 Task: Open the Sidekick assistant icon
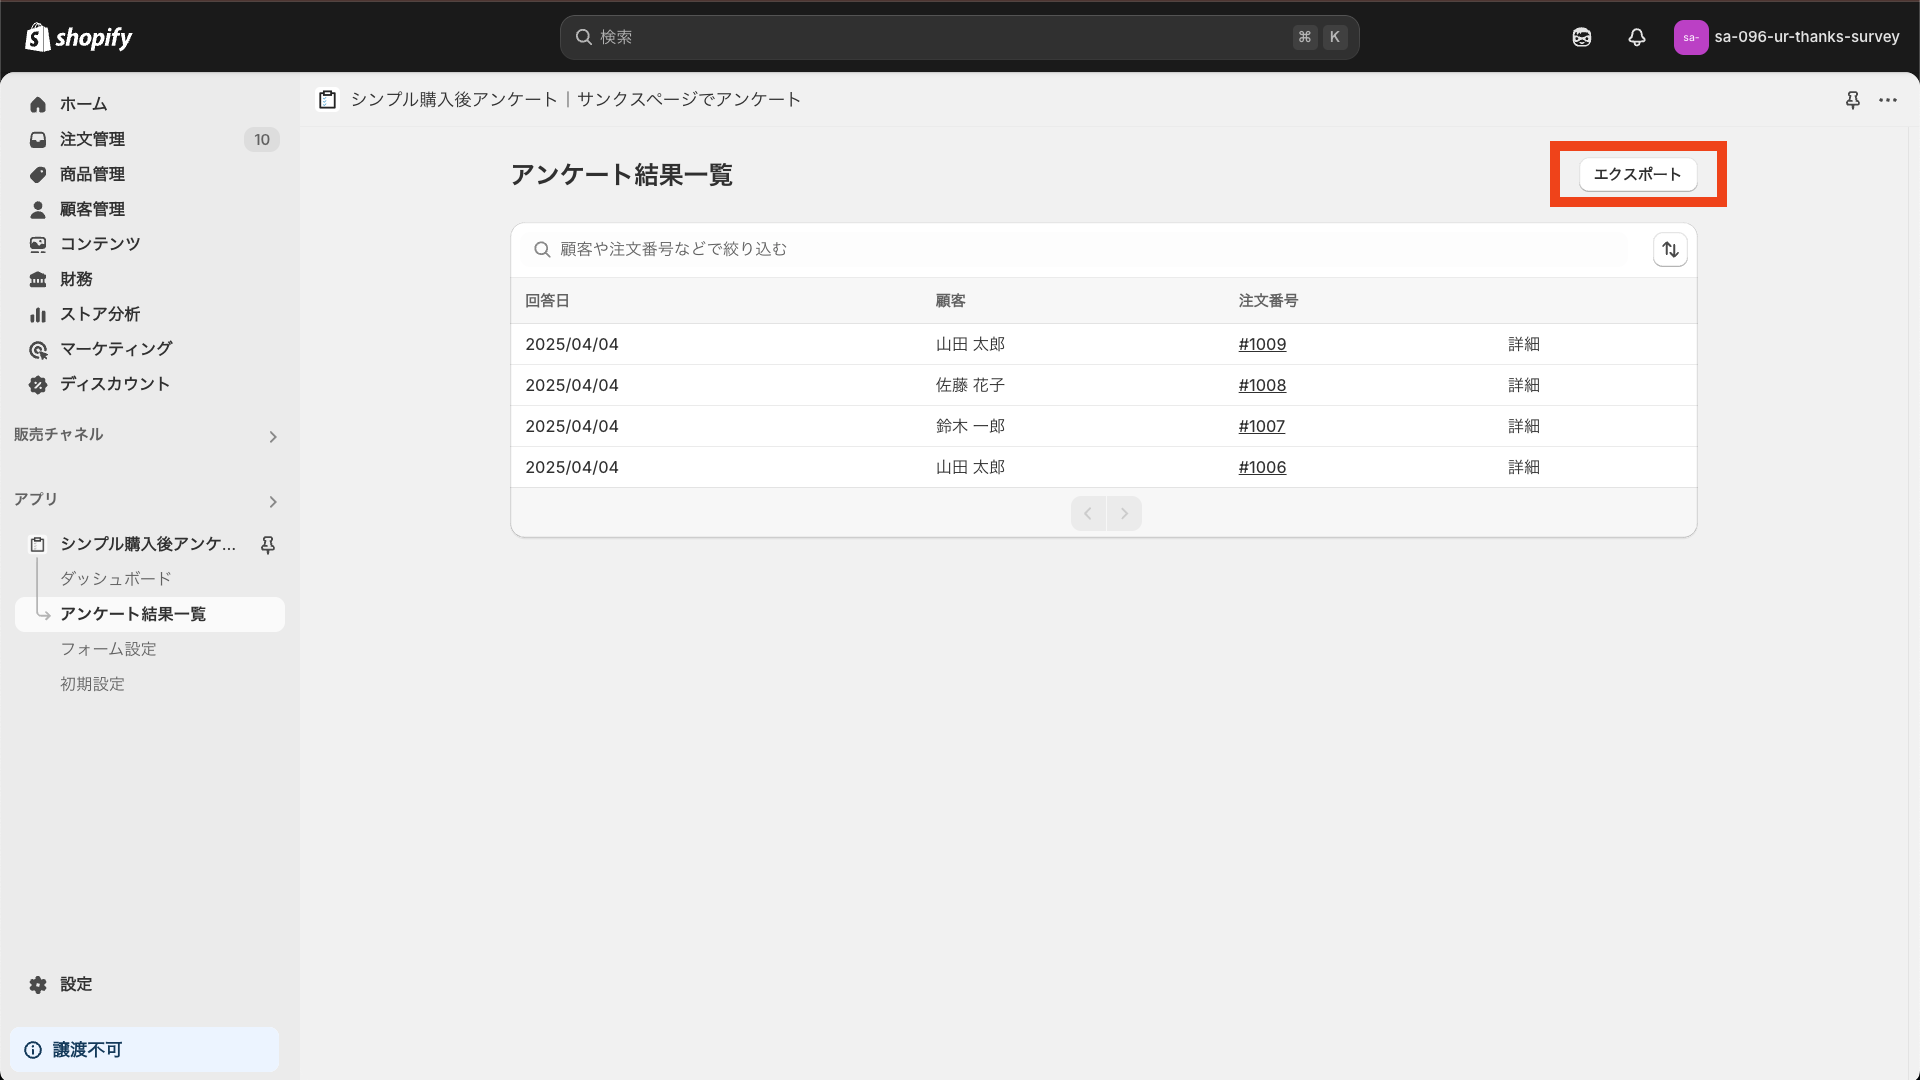[1581, 37]
